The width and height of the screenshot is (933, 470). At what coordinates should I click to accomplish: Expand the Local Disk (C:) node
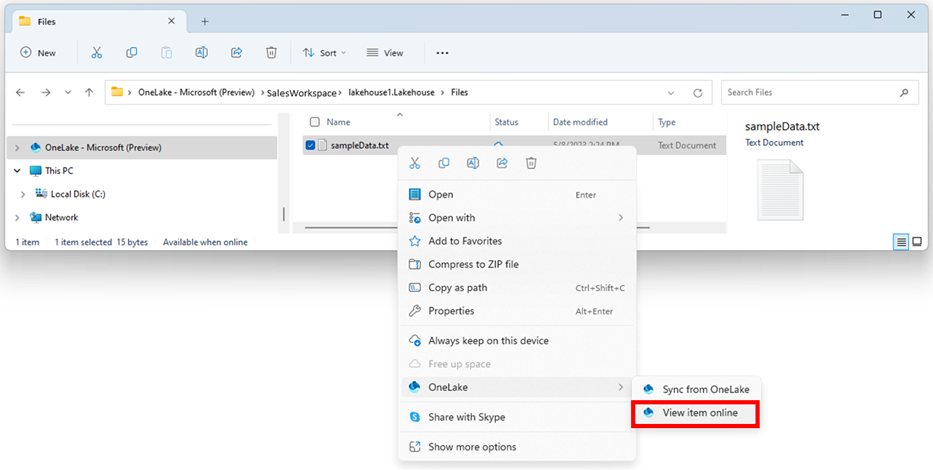(x=23, y=194)
